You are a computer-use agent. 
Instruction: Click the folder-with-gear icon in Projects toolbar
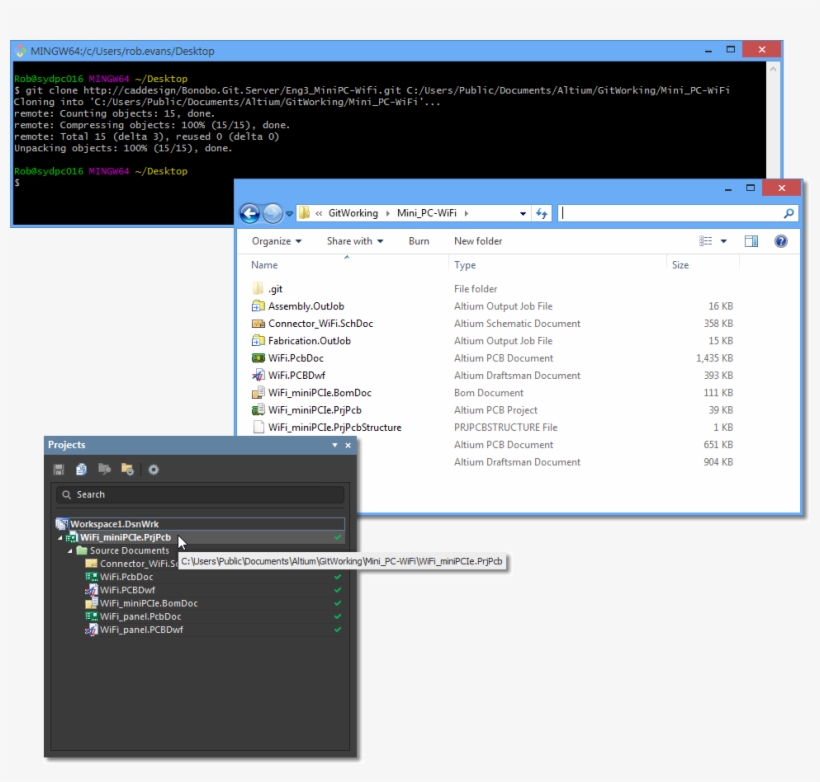click(129, 470)
